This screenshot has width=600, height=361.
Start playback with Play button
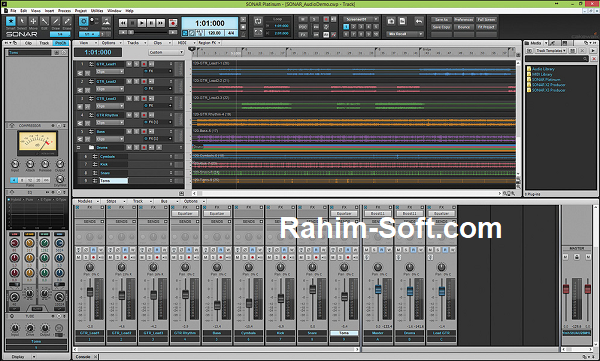[142, 23]
